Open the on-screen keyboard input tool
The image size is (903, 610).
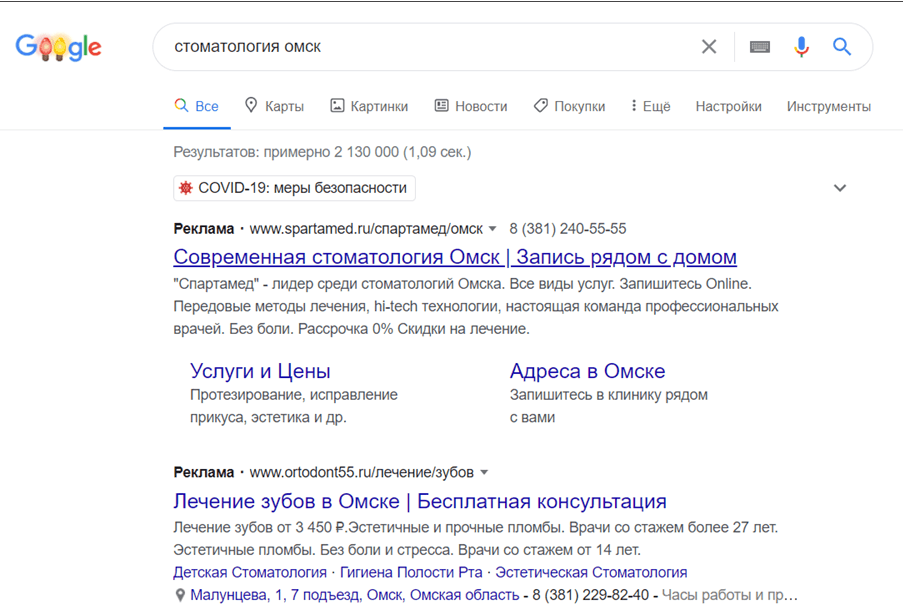[x=760, y=47]
